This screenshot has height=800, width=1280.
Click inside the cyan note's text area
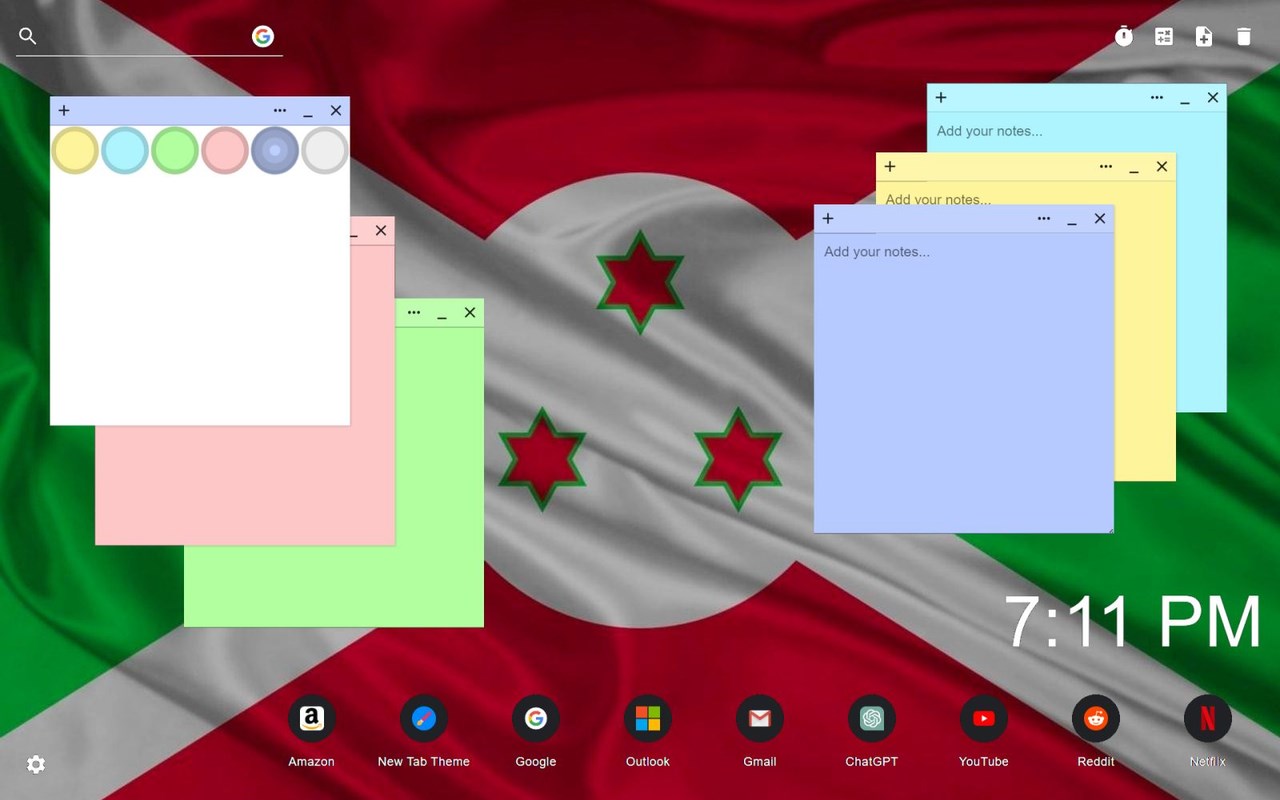point(1076,131)
